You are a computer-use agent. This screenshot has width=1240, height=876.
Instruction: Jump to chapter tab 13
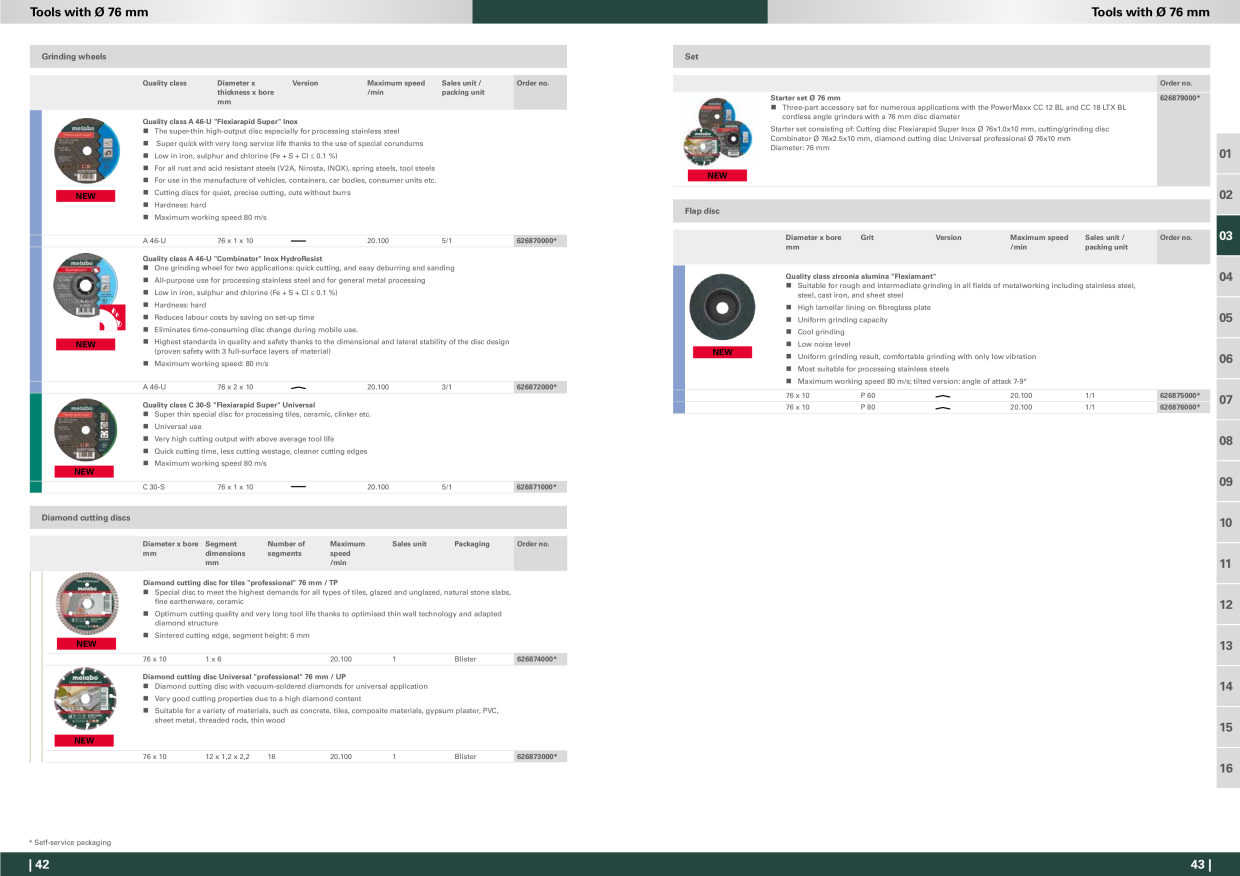[x=1226, y=646]
